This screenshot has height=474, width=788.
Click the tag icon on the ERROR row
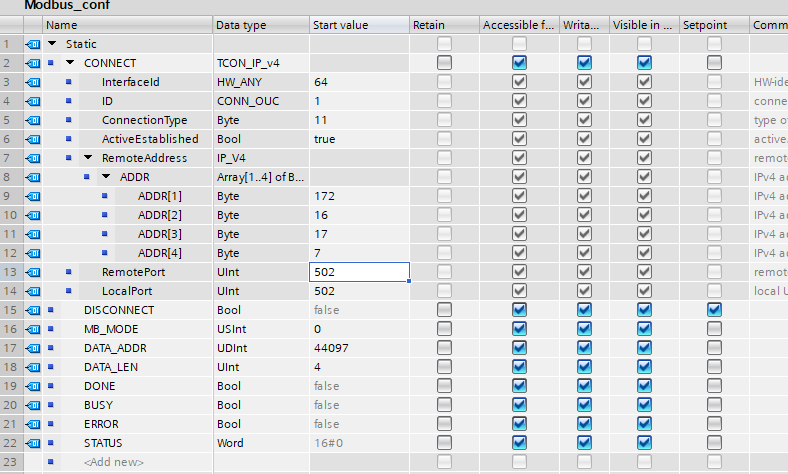point(33,424)
